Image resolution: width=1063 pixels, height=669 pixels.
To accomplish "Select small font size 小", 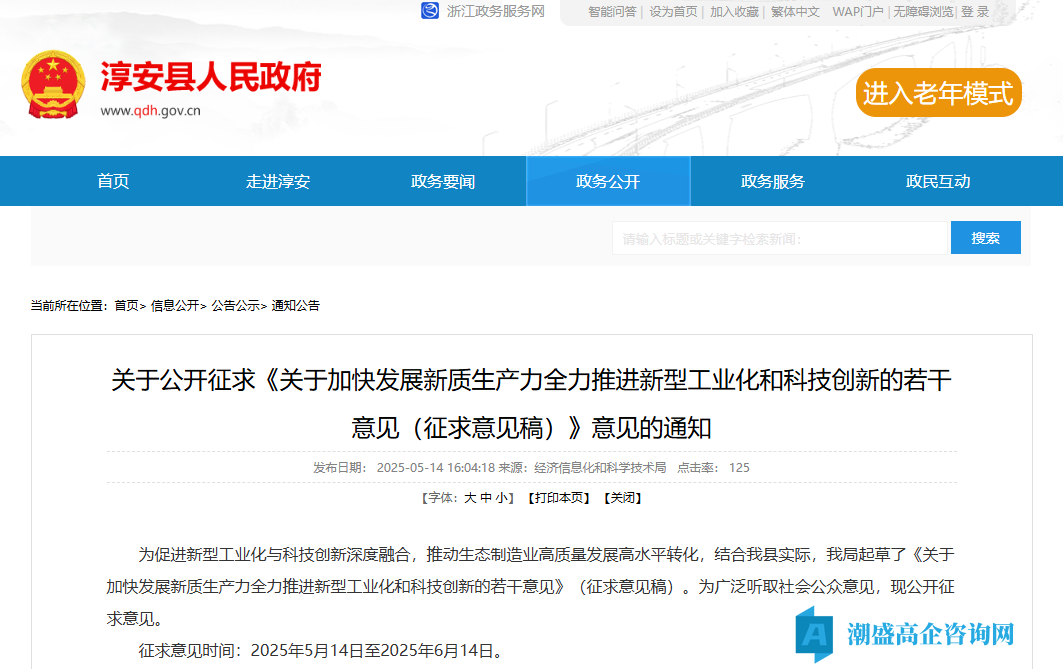I will (x=502, y=497).
